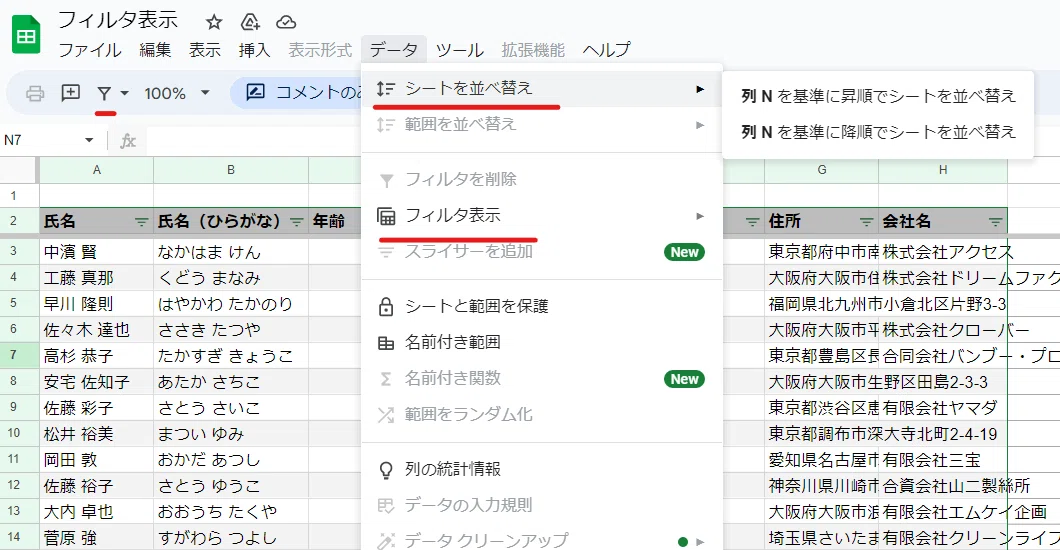1060x550 pixels.
Task: Select 列の統計情報 menu item
Action: tap(541, 469)
